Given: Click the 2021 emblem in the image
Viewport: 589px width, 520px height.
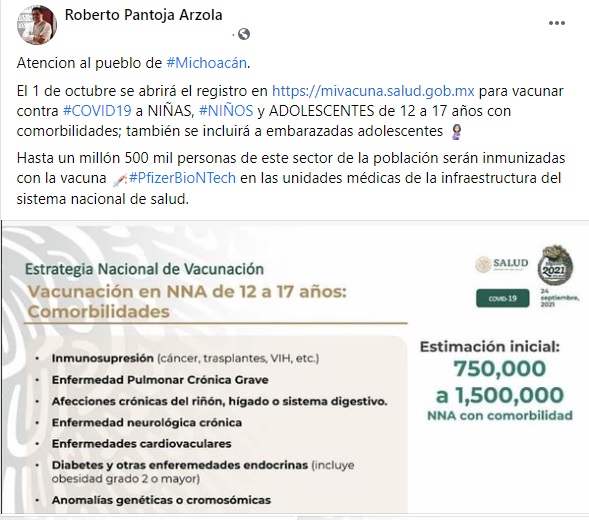Looking at the screenshot, I should [555, 265].
